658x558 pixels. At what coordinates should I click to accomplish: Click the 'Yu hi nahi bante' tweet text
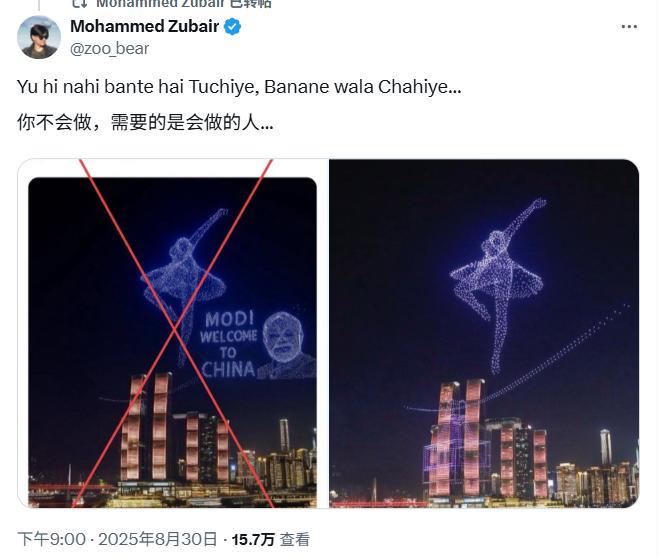[239, 87]
